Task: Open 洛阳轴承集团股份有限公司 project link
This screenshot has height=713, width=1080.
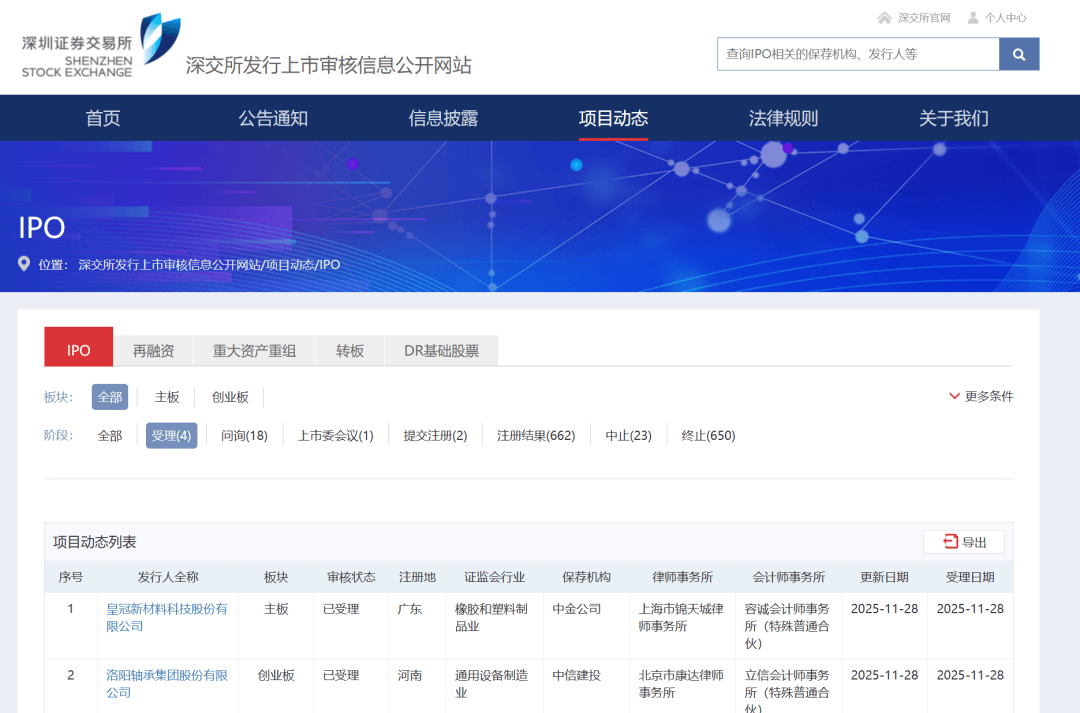Action: coord(167,675)
